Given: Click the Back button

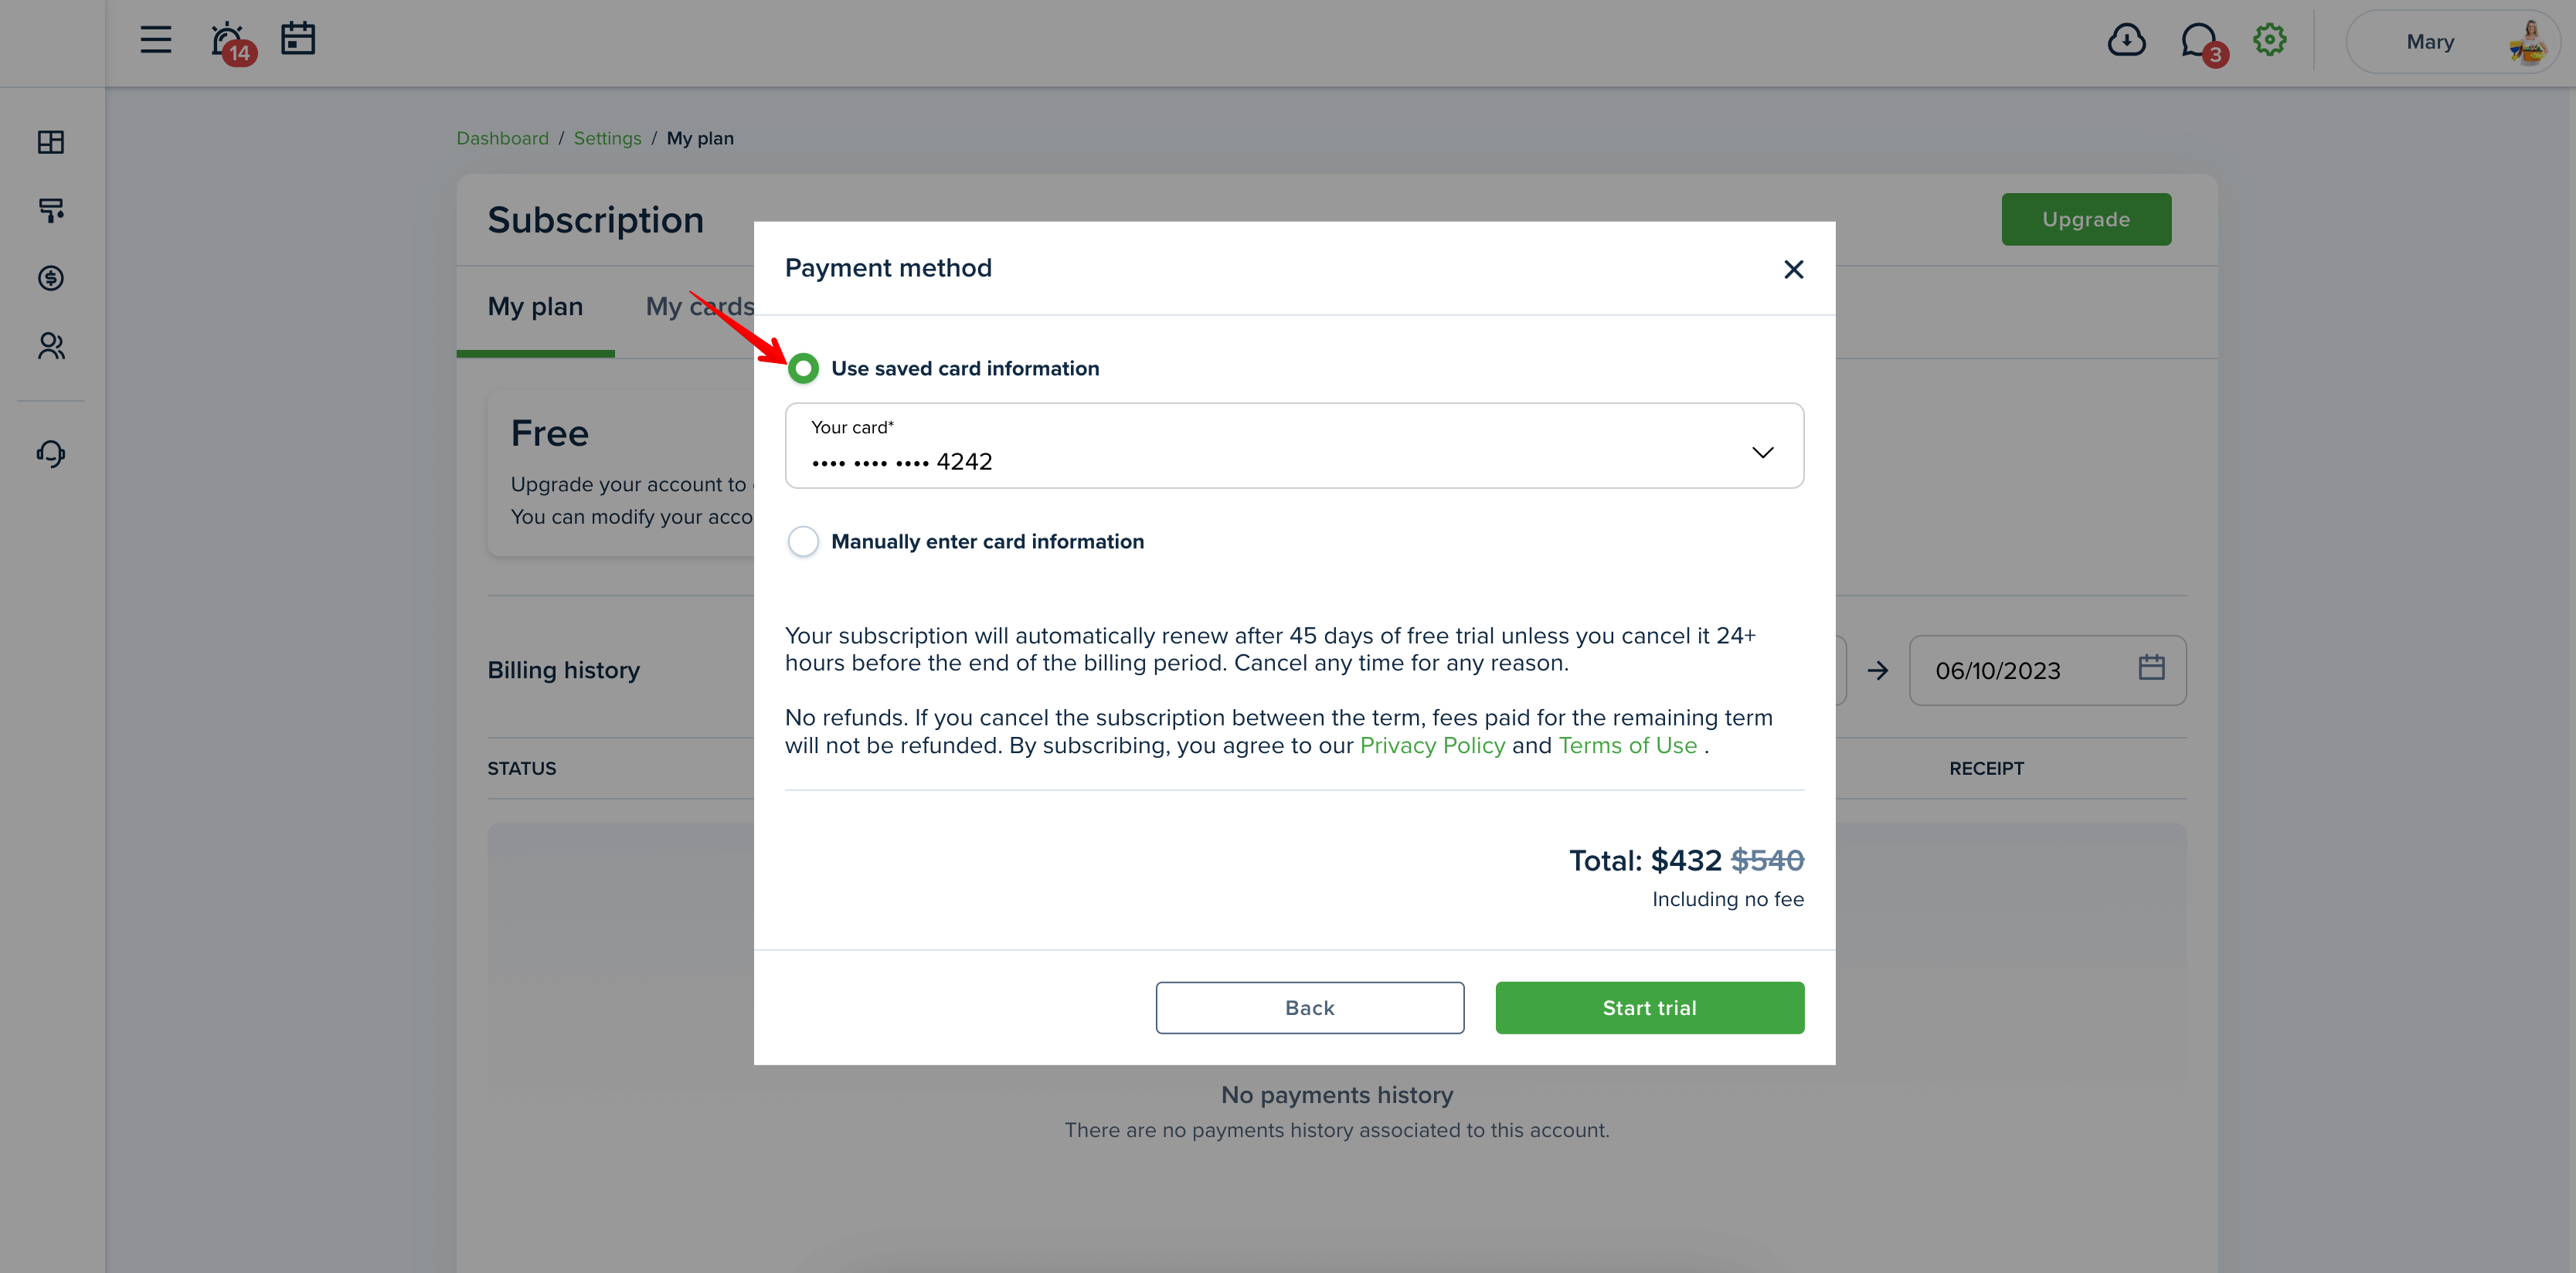Looking at the screenshot, I should point(1310,1008).
